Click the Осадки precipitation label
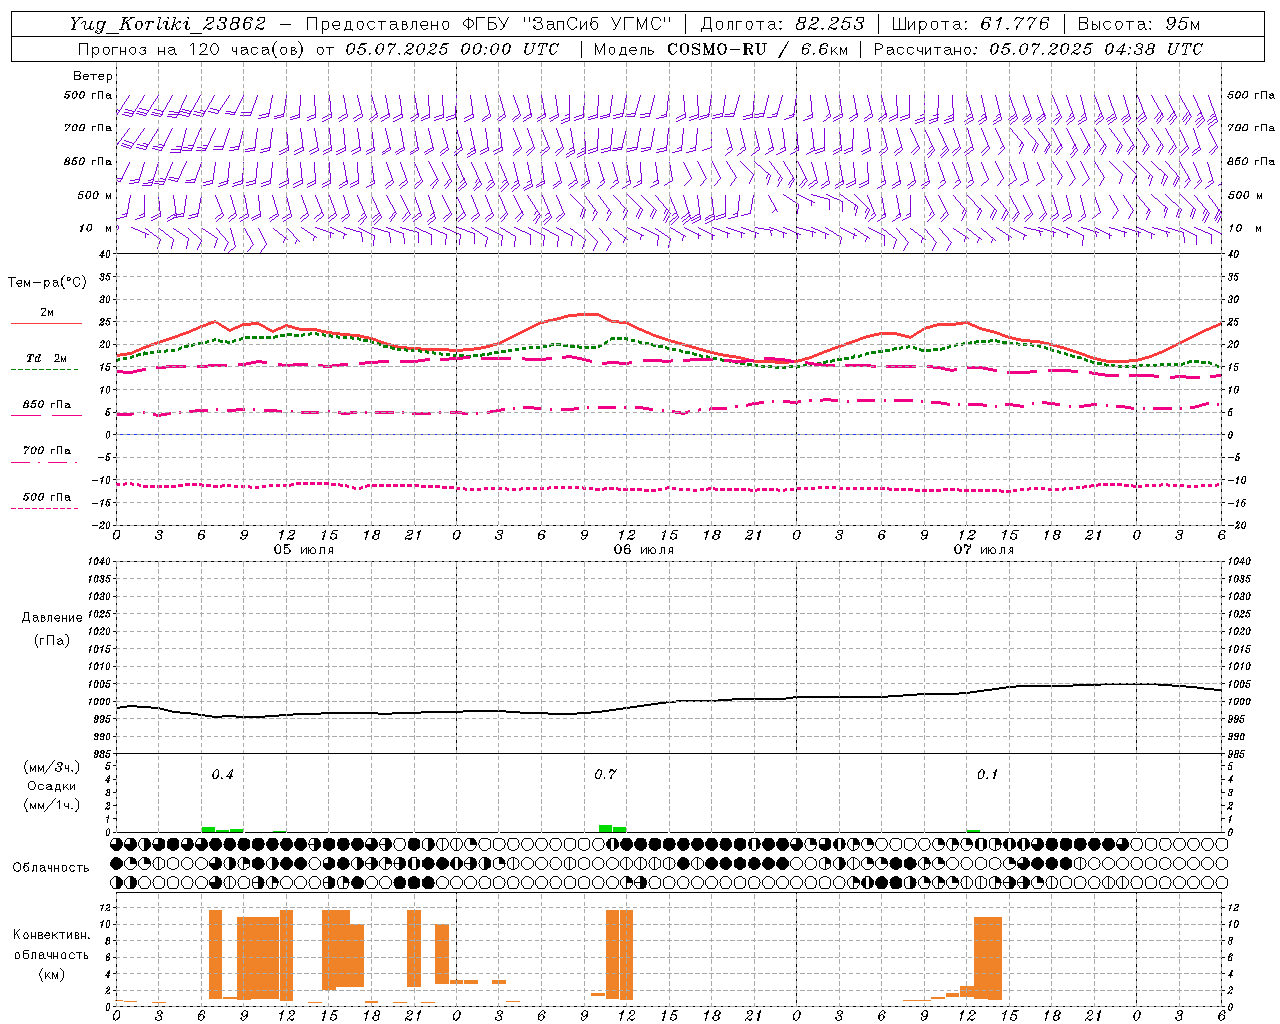Image resolution: width=1280 pixels, height=1024 pixels. click(x=52, y=786)
